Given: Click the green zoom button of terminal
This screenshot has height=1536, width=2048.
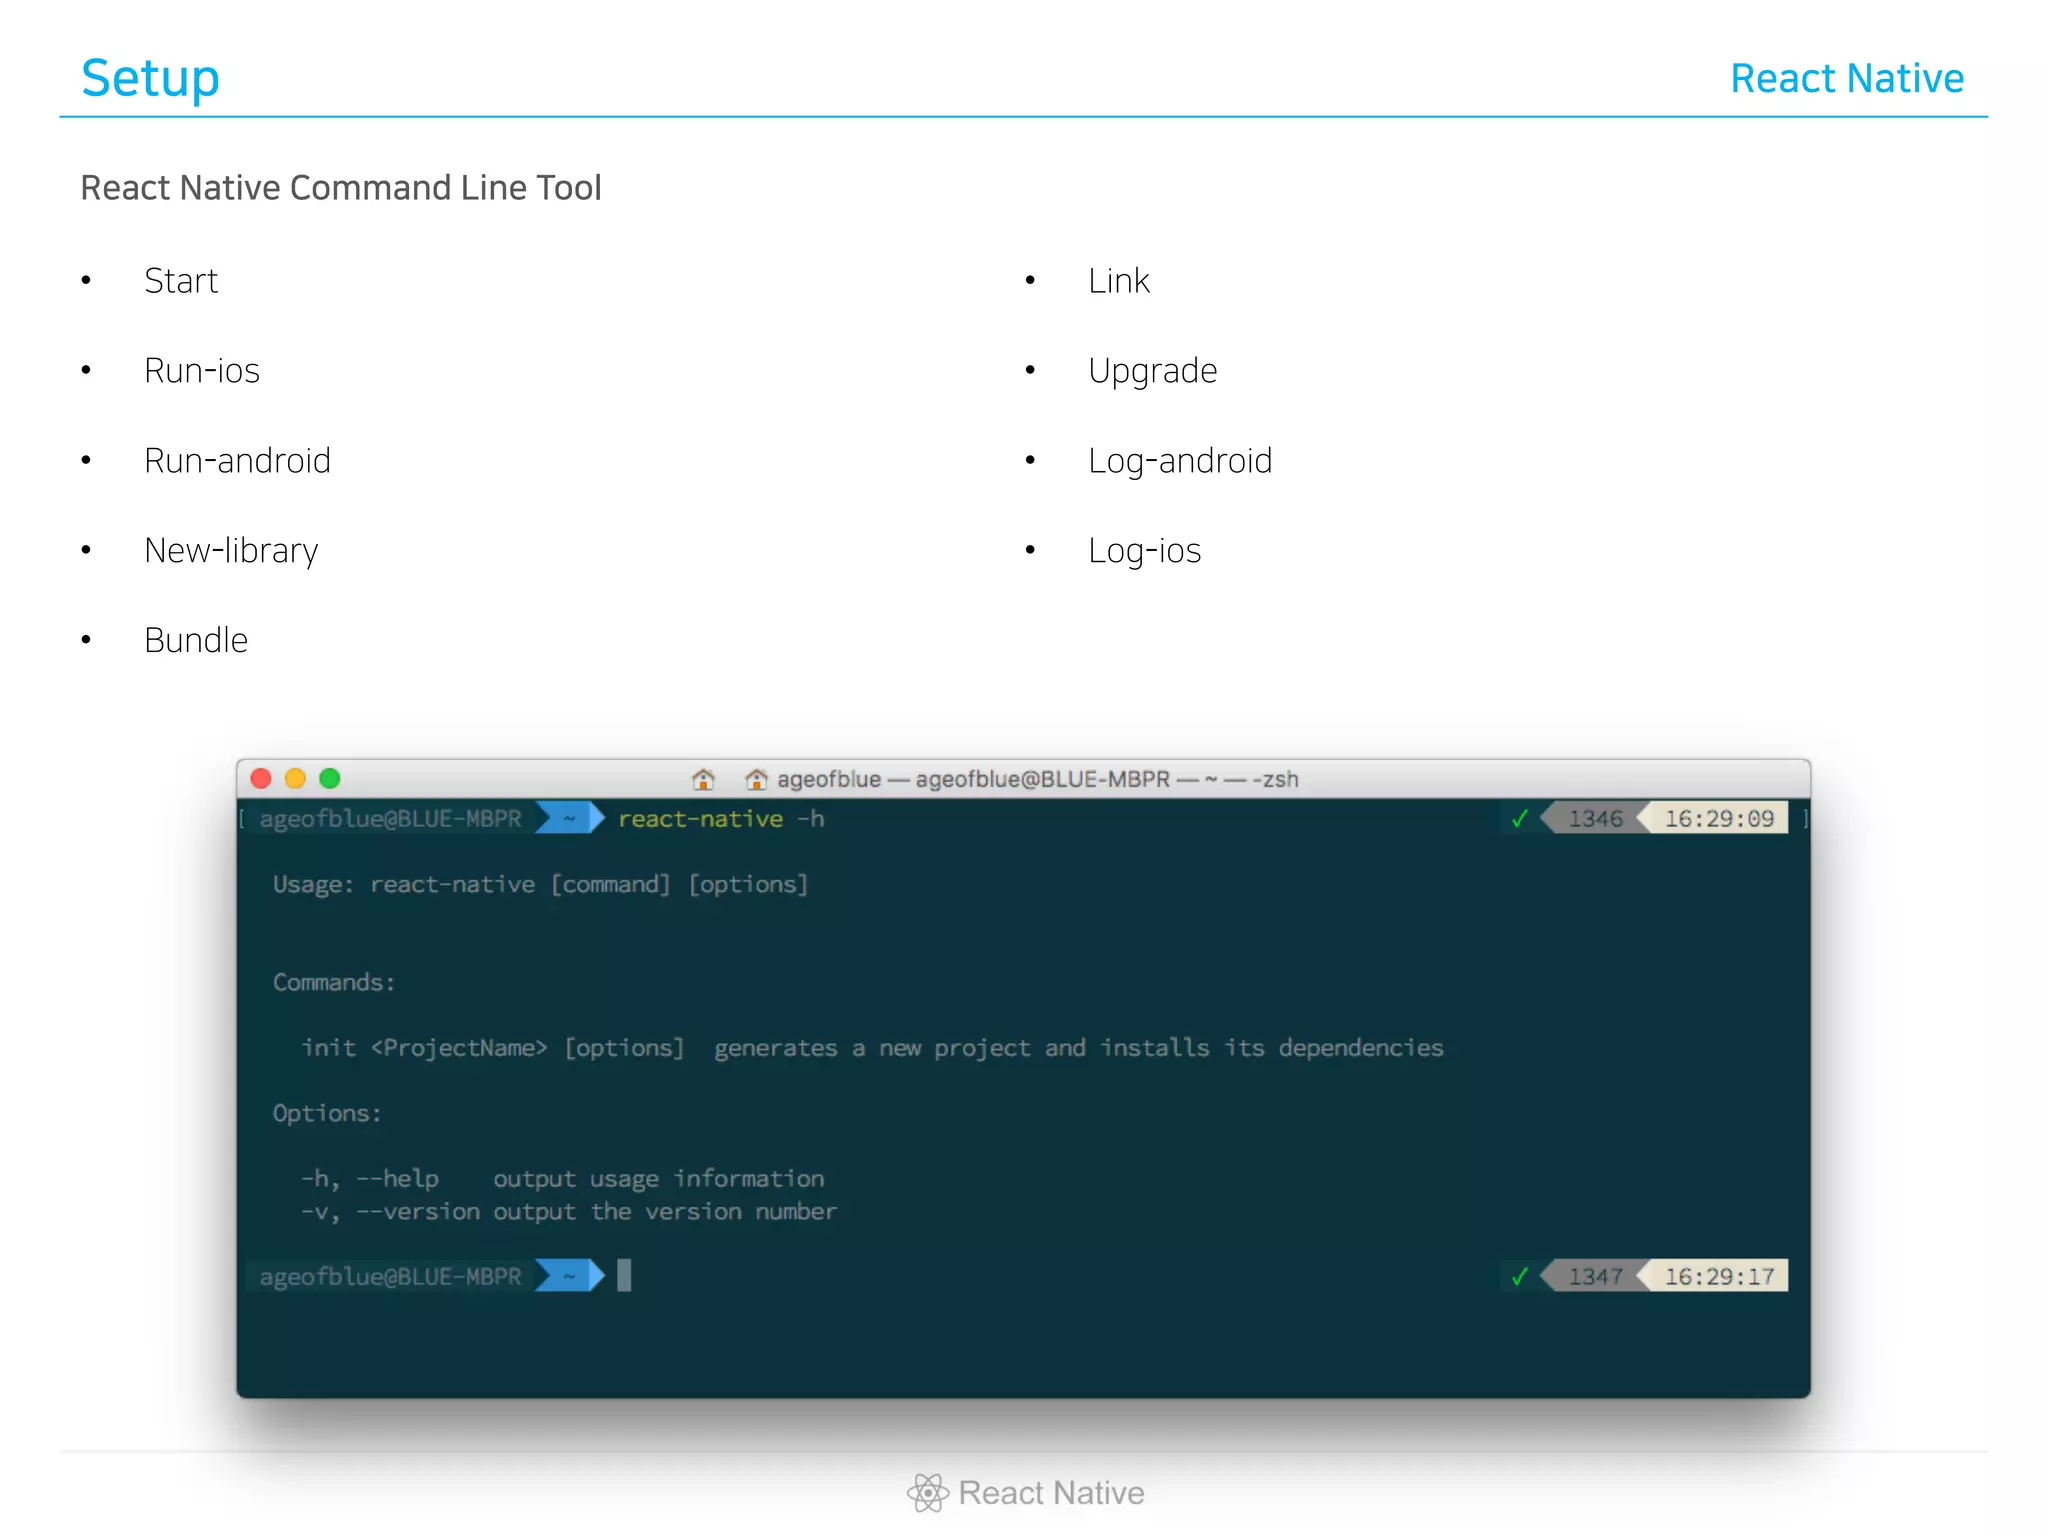Looking at the screenshot, I should click(x=330, y=778).
